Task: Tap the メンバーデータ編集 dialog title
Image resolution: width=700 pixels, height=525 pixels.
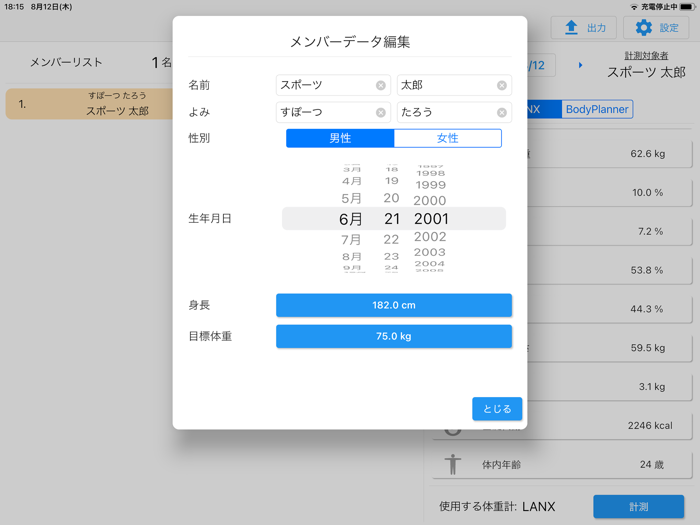Action: pyautogui.click(x=350, y=42)
